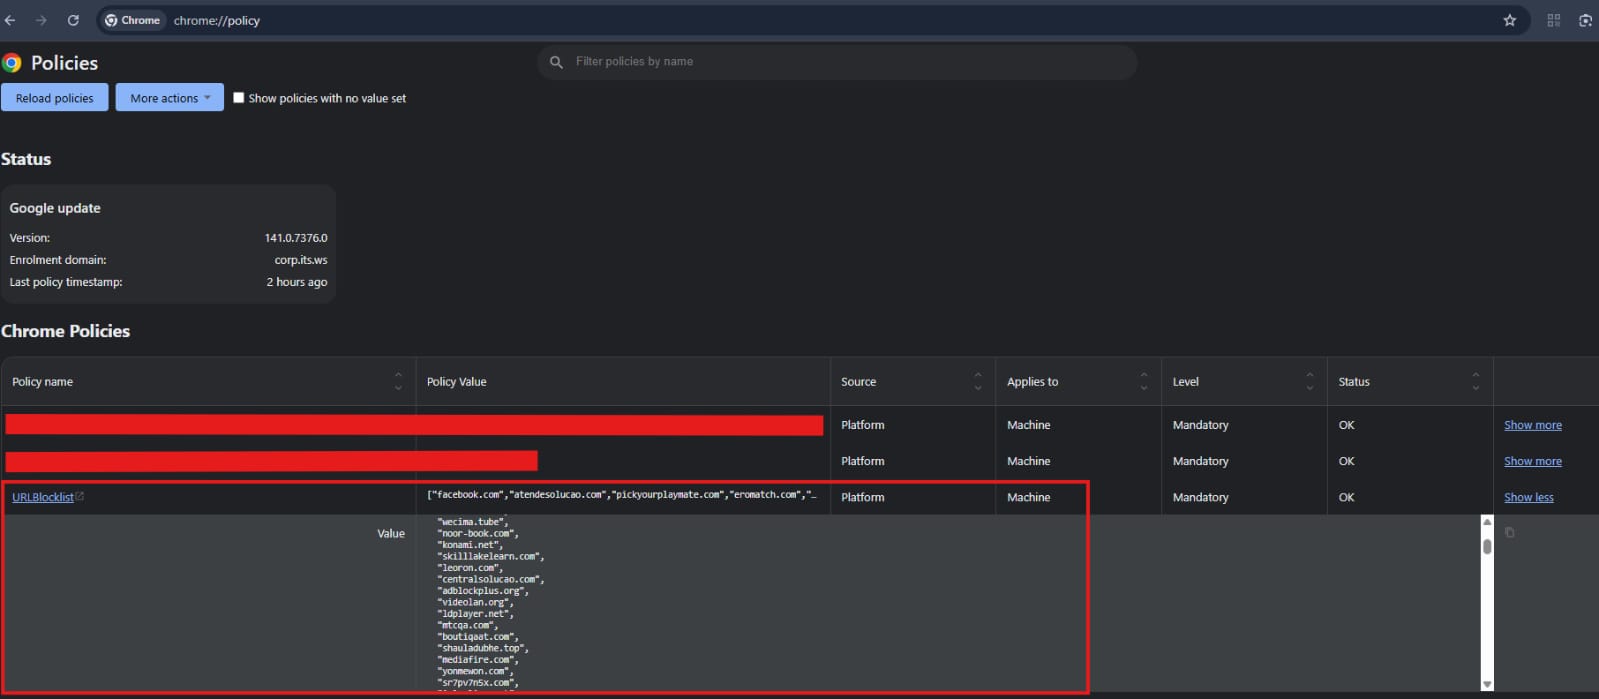This screenshot has height=699, width=1599.
Task: Open the grid-shaped icon beside the address bar
Action: pos(1554,20)
